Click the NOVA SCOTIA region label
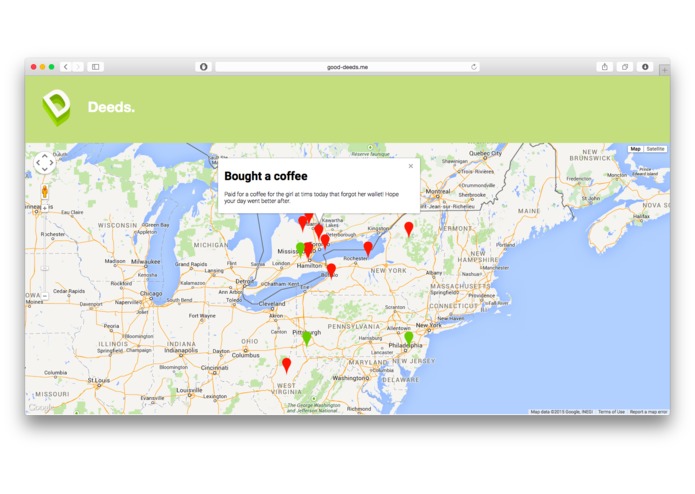The height and width of the screenshot is (494, 695). tap(656, 205)
